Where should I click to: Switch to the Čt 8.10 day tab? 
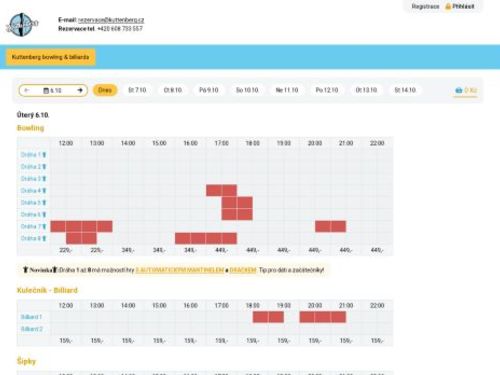[173, 90]
